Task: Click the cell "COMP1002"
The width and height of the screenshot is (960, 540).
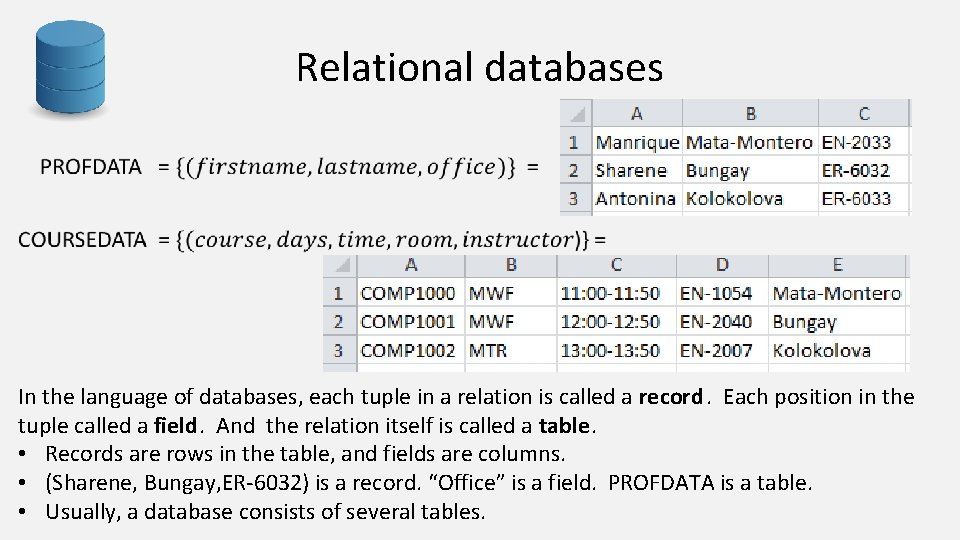Action: (x=411, y=350)
